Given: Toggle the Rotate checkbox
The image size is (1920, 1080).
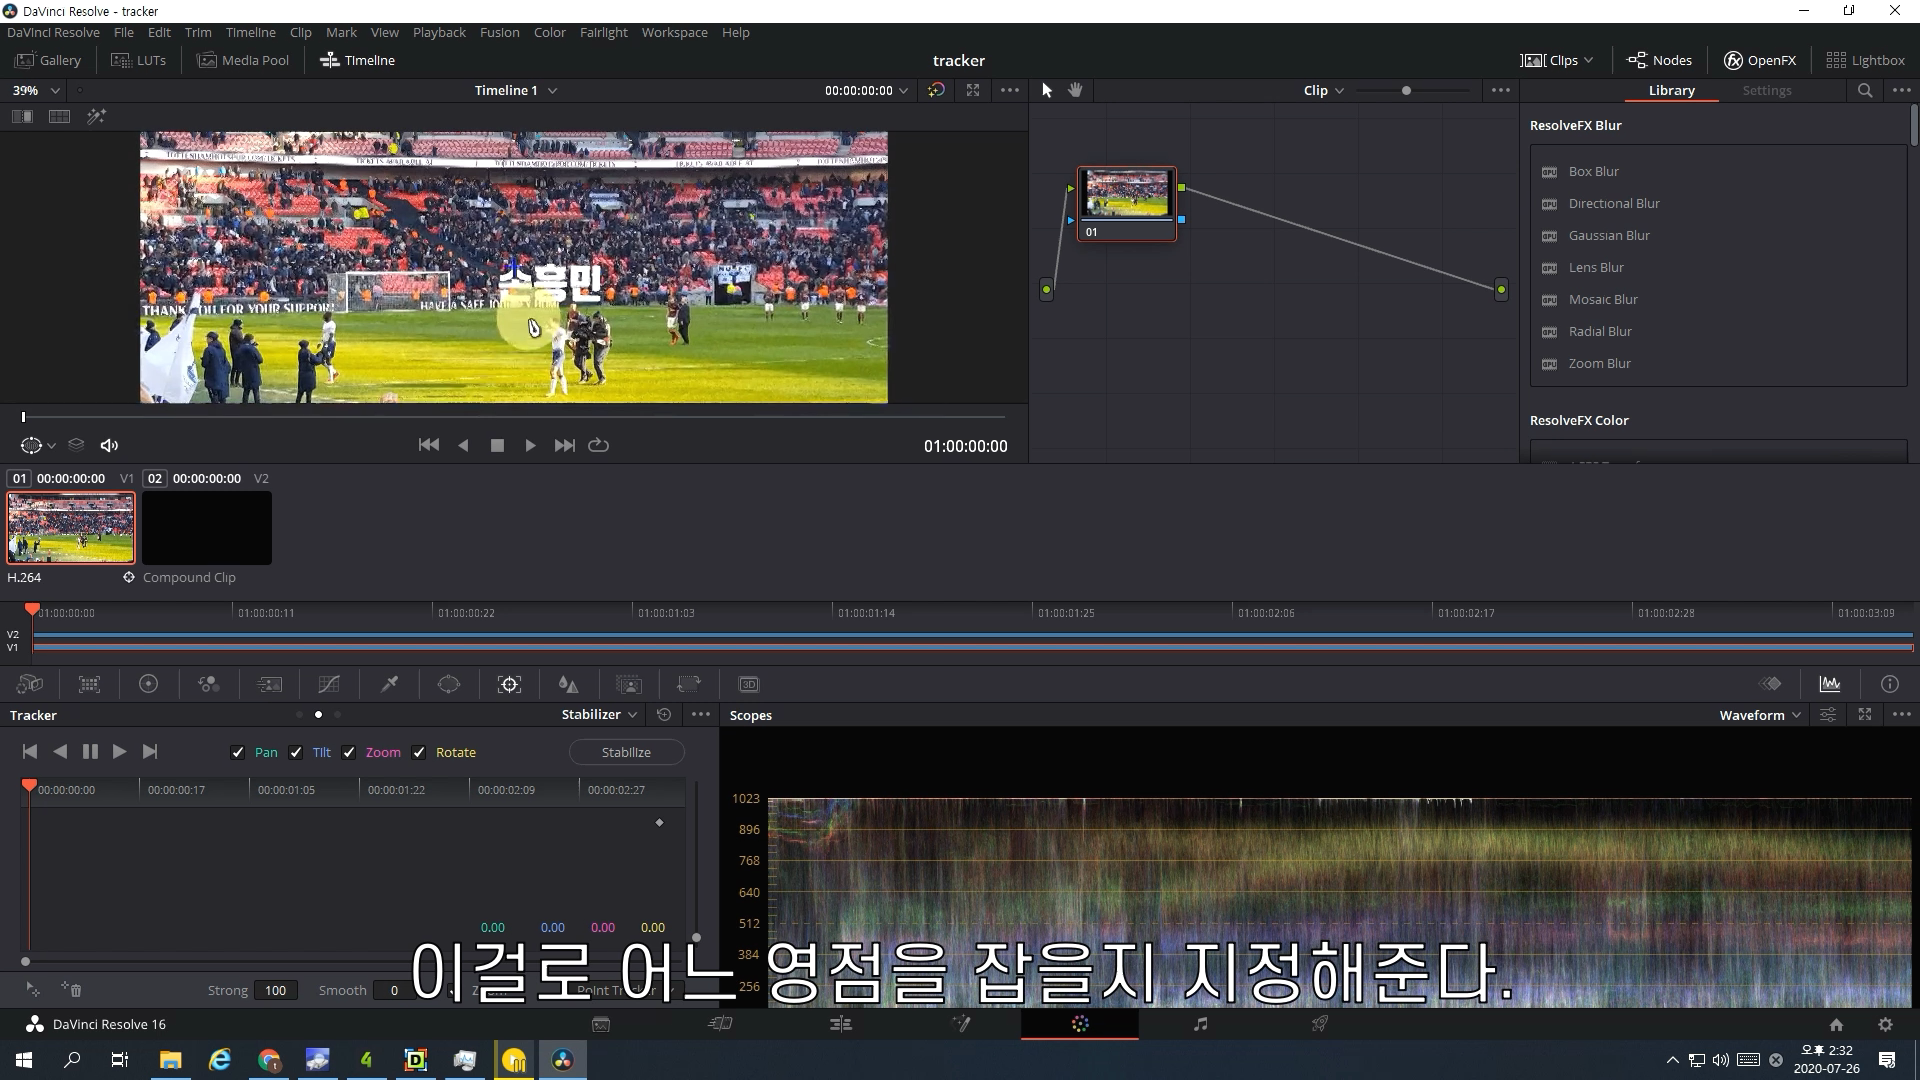Looking at the screenshot, I should [x=419, y=752].
